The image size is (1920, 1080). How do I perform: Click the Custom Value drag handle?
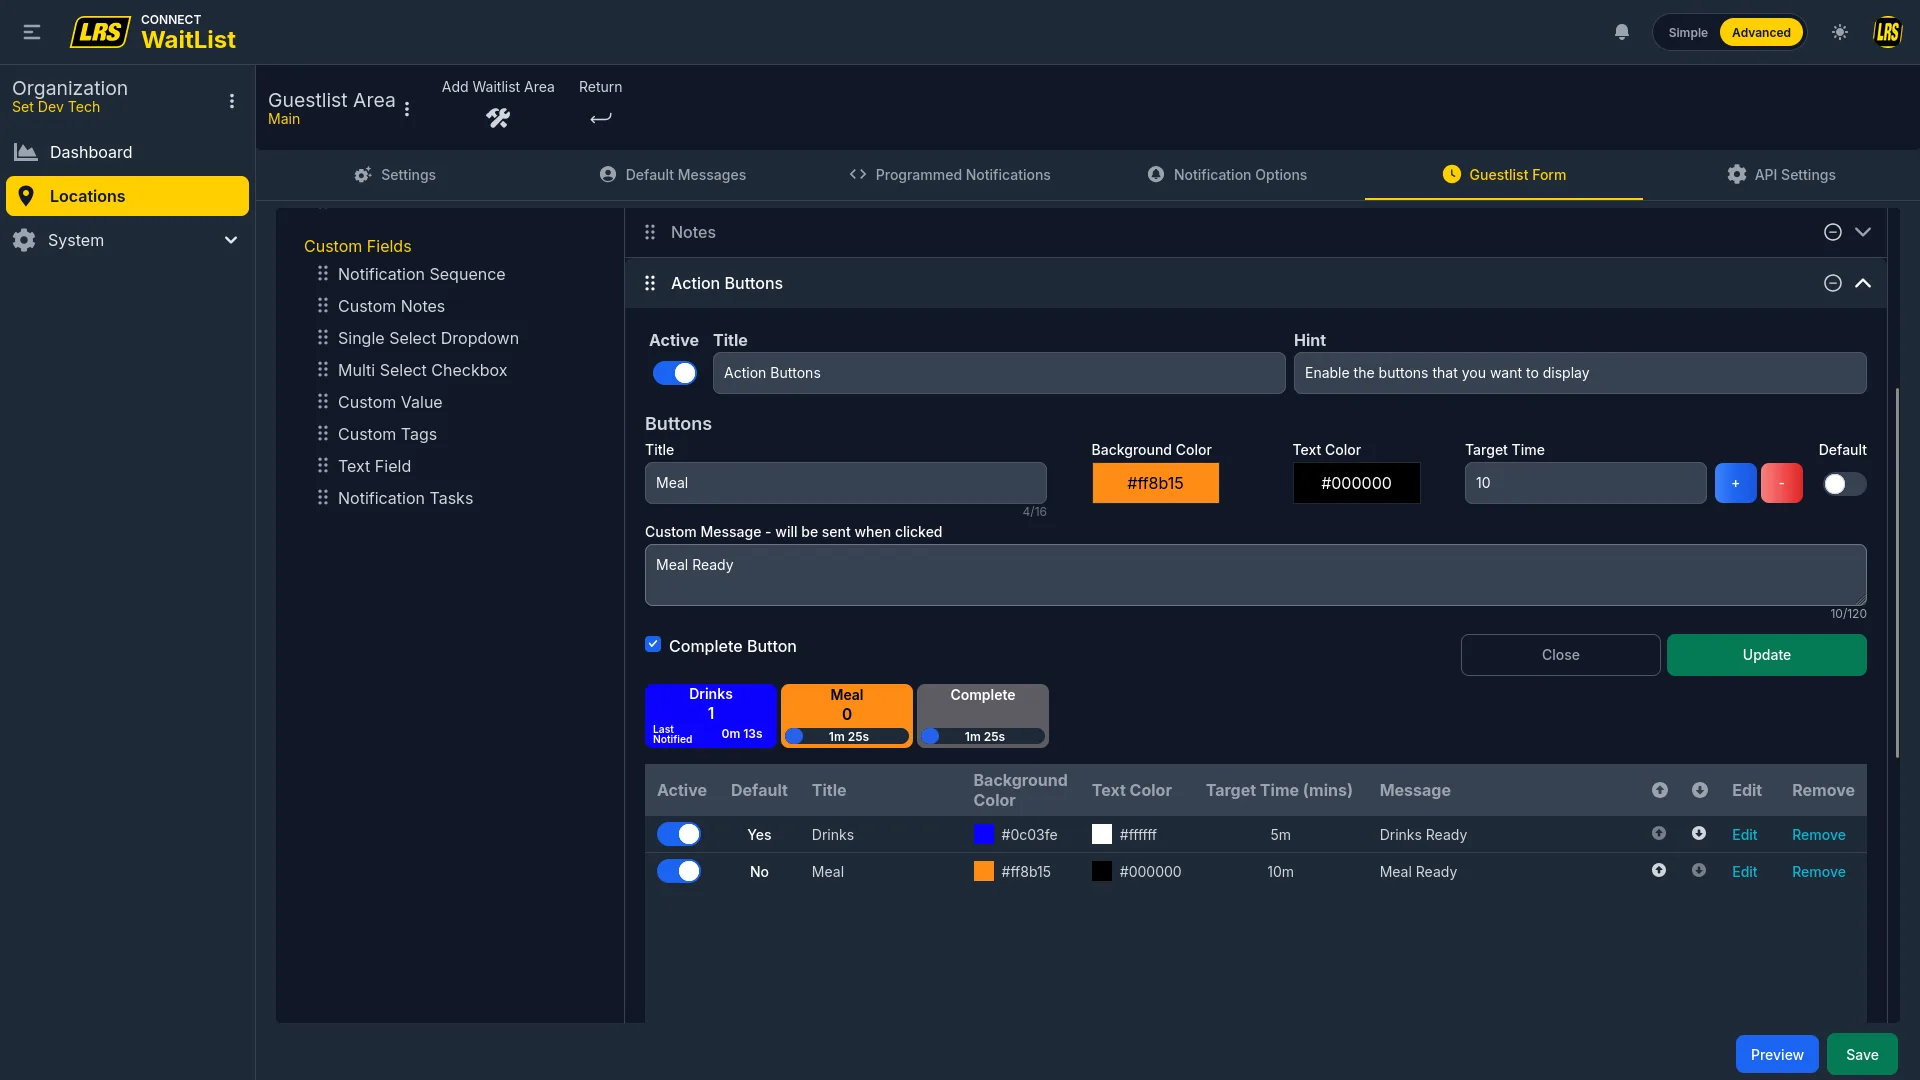(x=323, y=401)
